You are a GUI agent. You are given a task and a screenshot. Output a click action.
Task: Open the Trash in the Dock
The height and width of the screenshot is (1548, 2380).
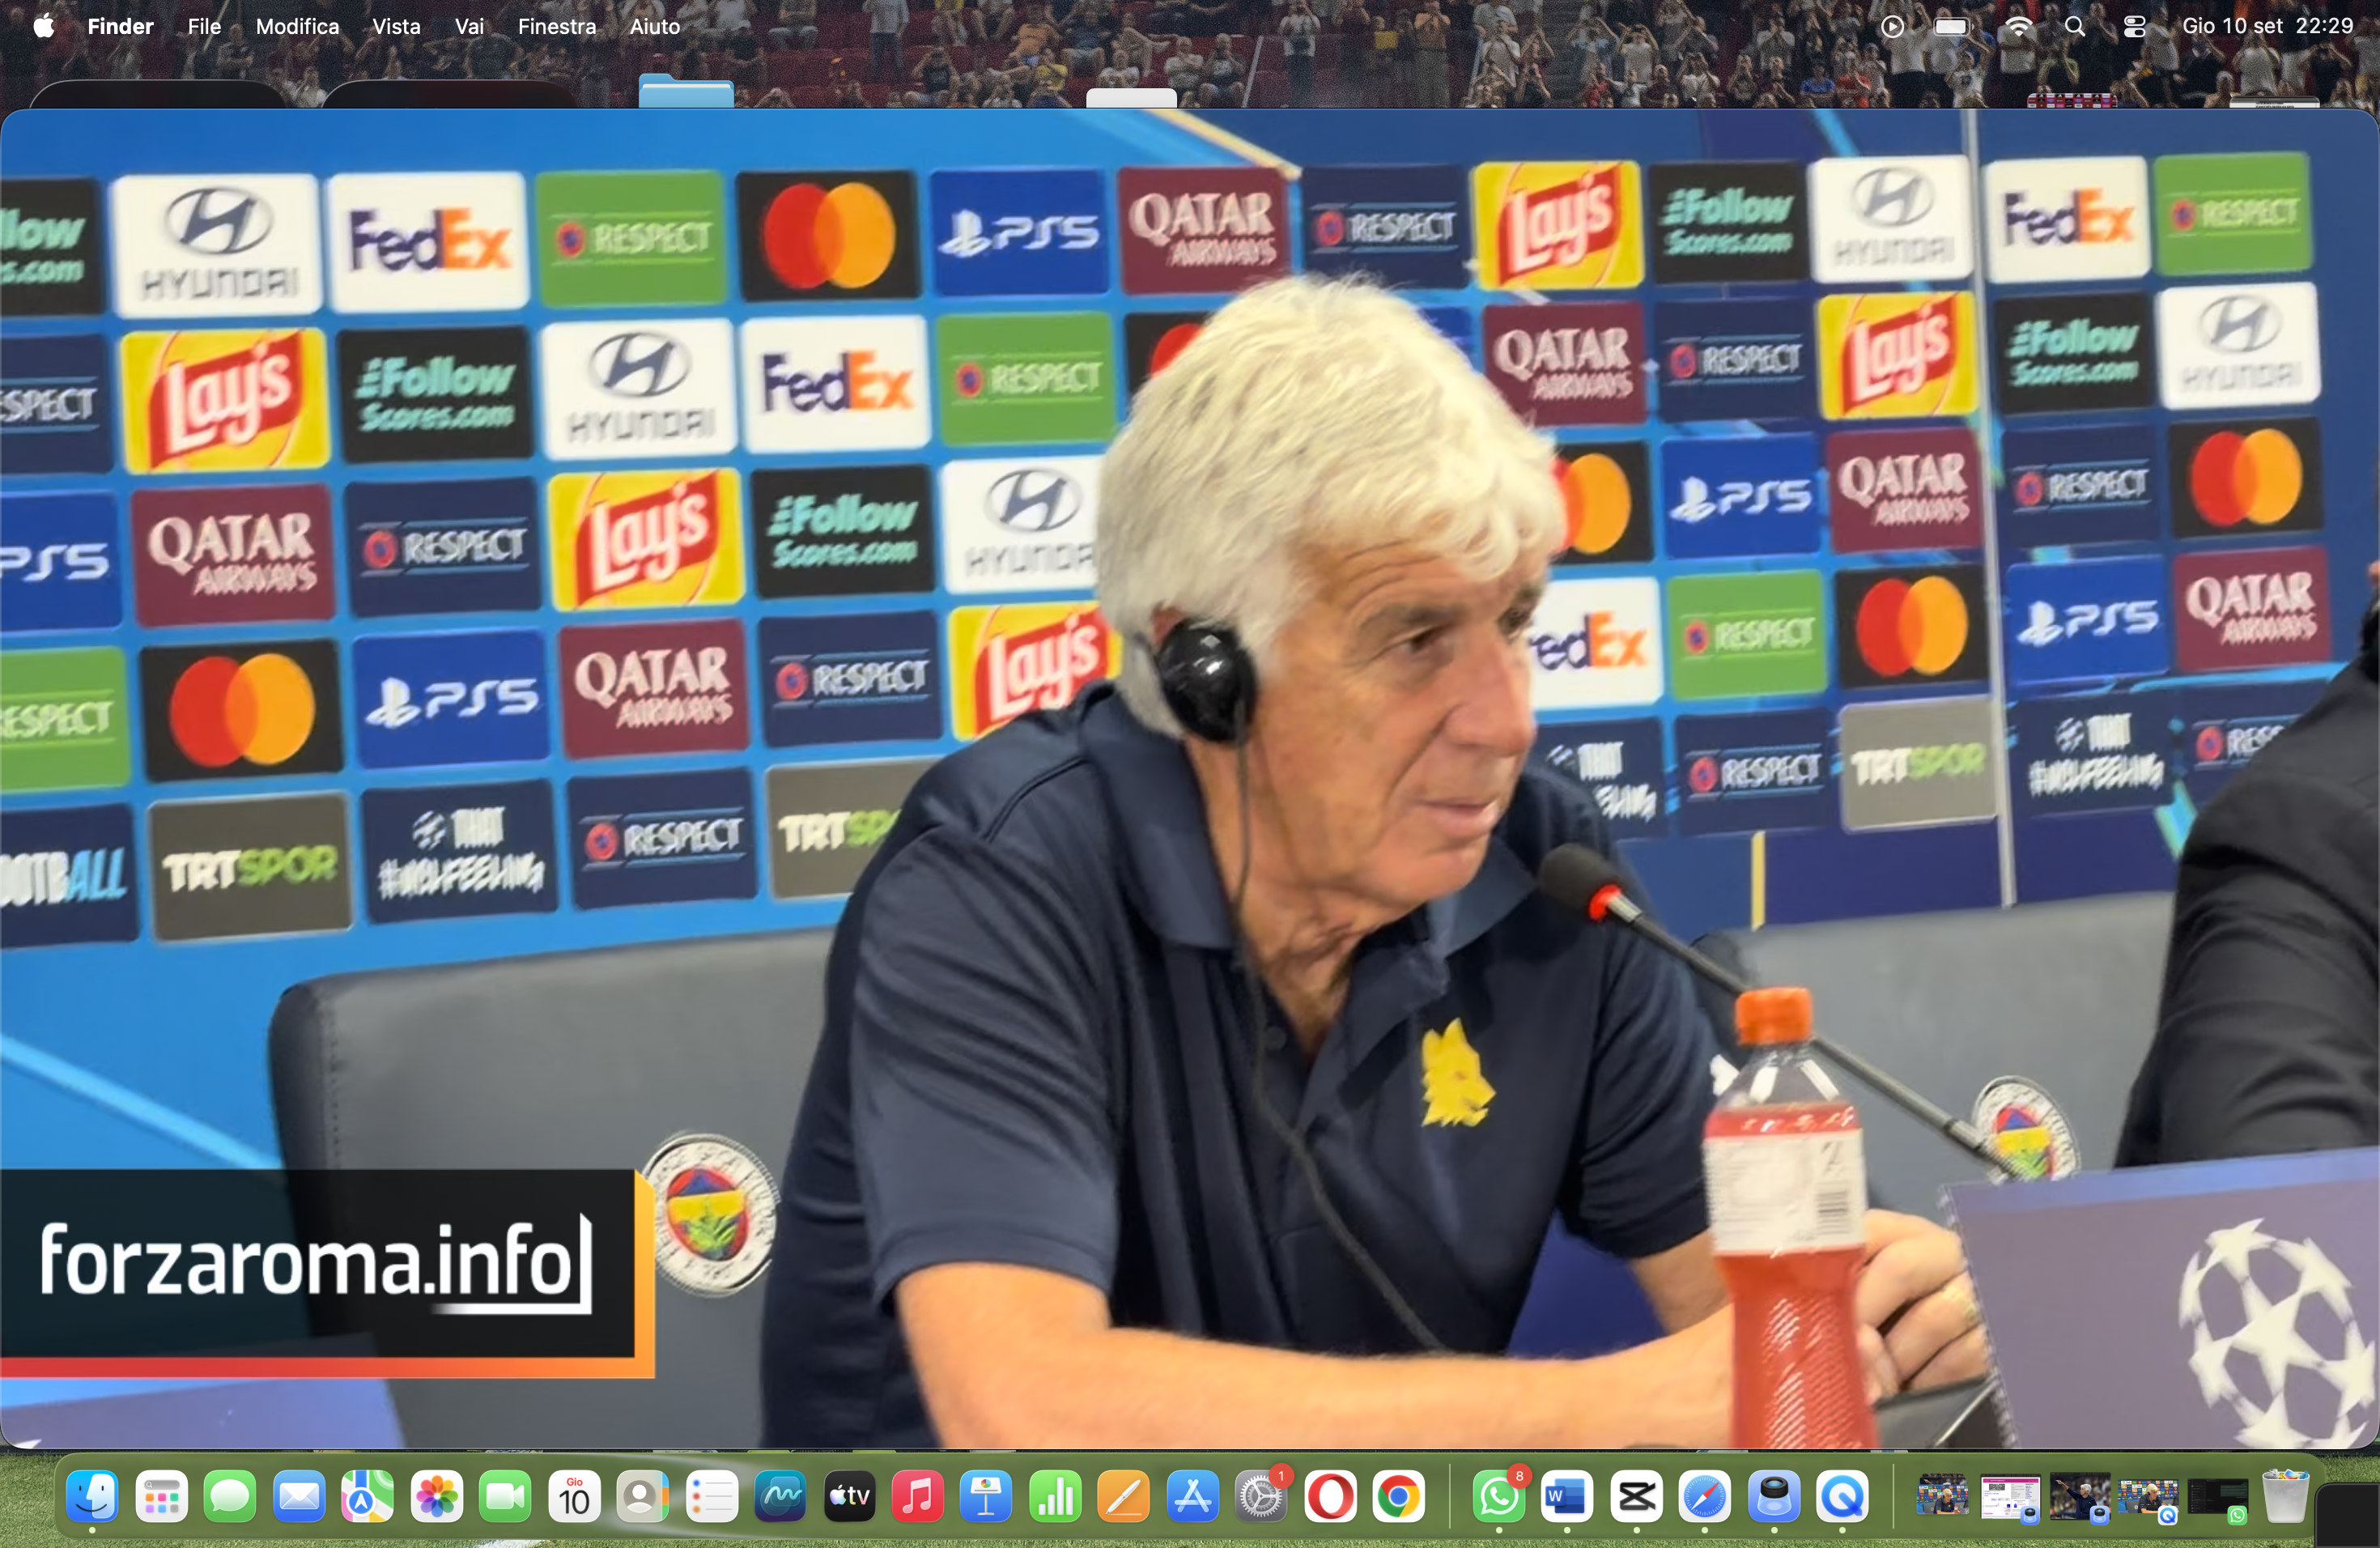coord(2285,1497)
